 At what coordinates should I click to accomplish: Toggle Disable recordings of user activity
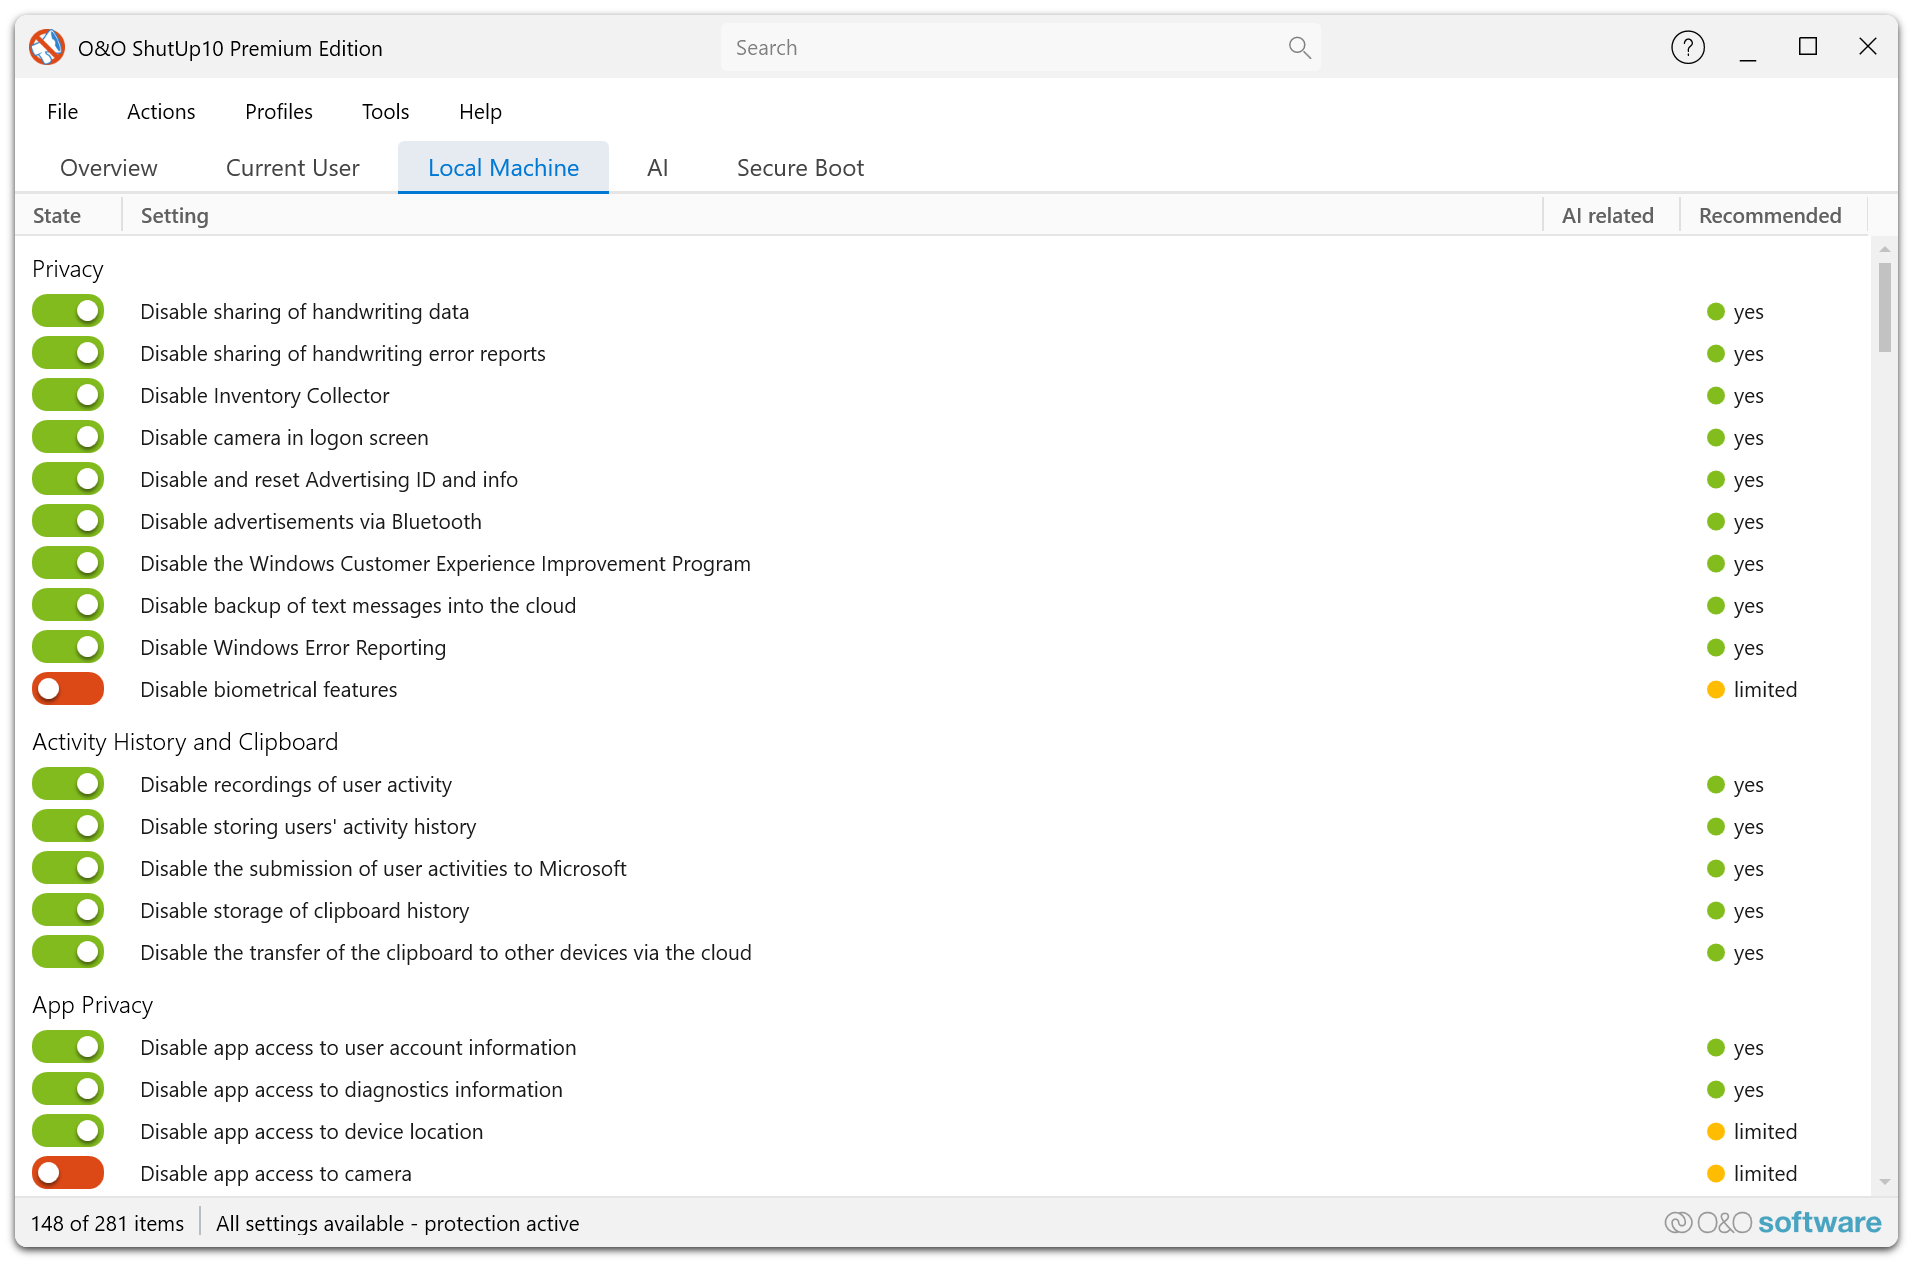68,784
